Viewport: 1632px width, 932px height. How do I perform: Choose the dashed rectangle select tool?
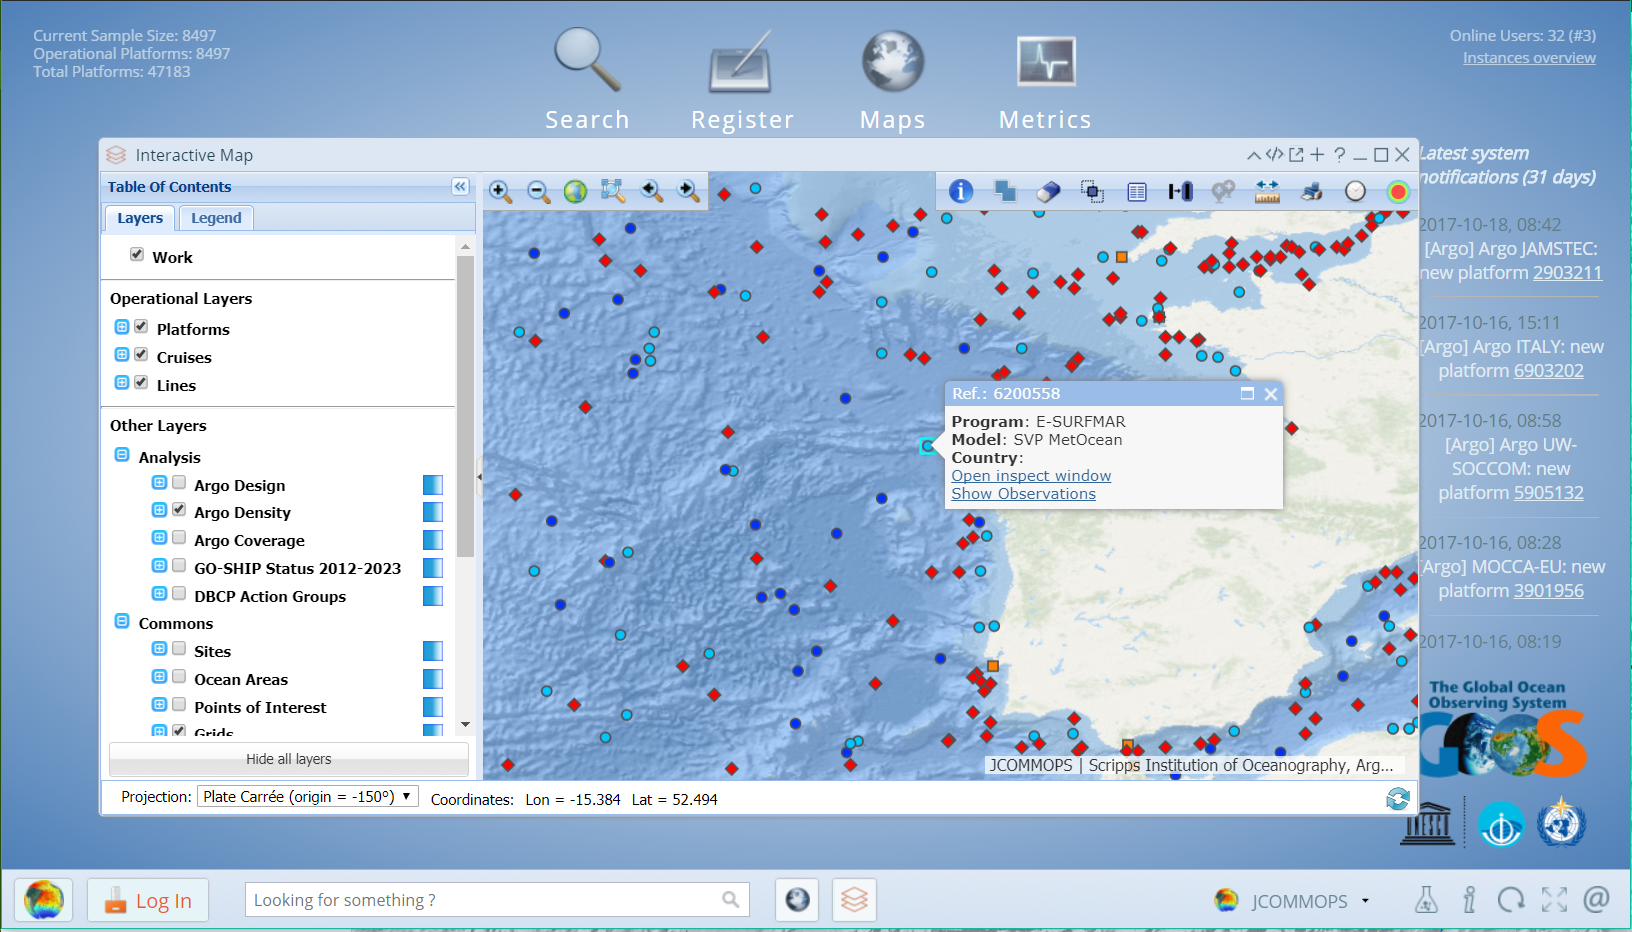(x=1092, y=191)
